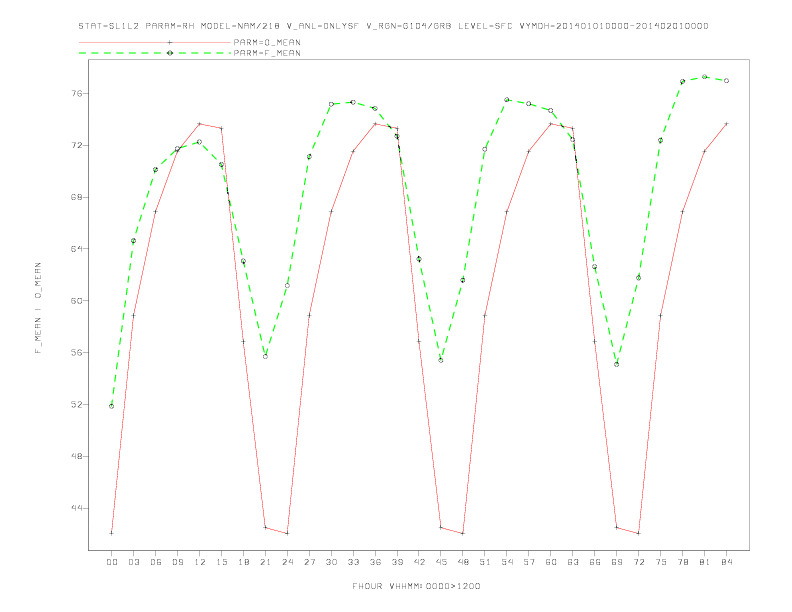Screen dimensions: 792x612
Task: Select the PARM=O_MEAN legend label
Action: (x=267, y=42)
